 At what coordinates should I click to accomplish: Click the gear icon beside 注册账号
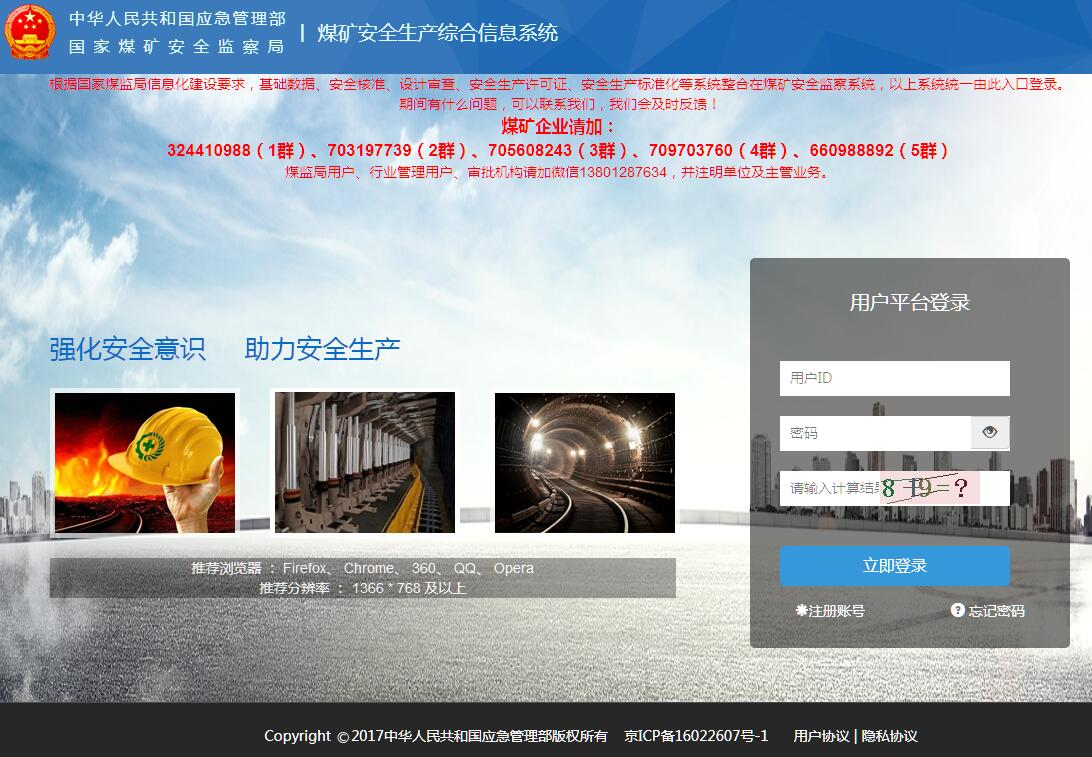pyautogui.click(x=801, y=610)
